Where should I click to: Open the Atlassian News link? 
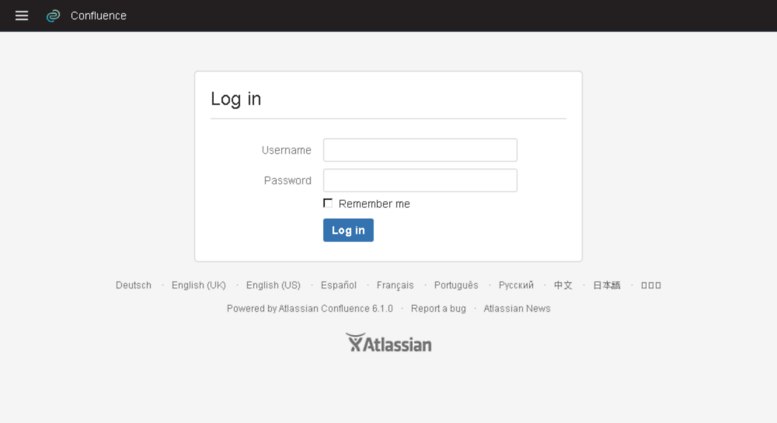tap(517, 309)
